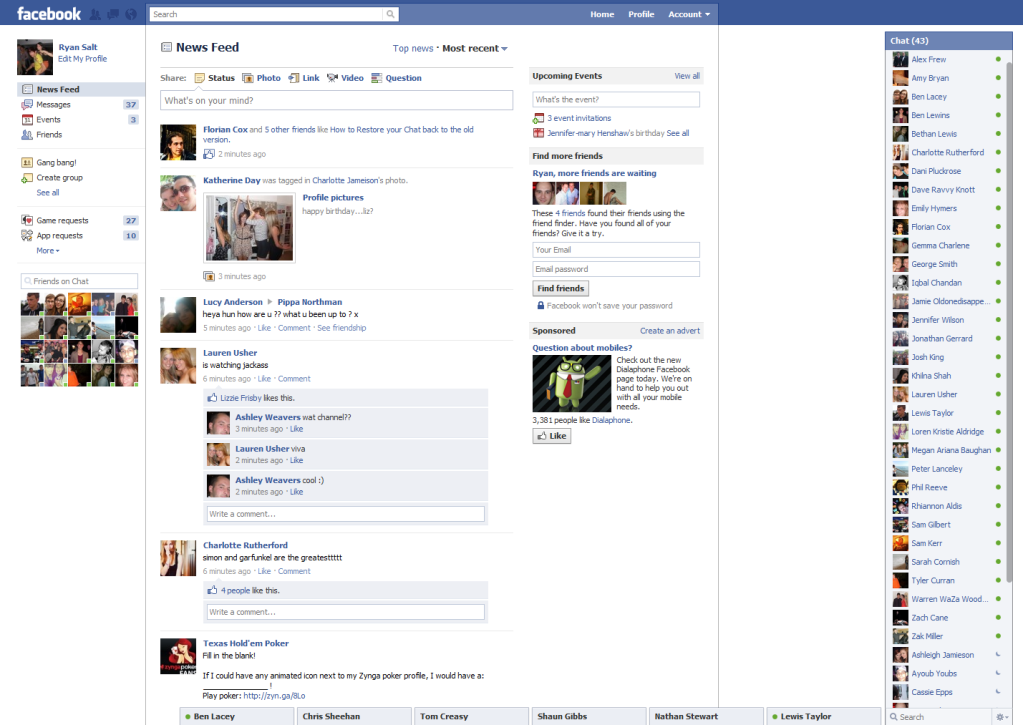Choose the Question share icon
The image size is (1023, 725).
377,78
